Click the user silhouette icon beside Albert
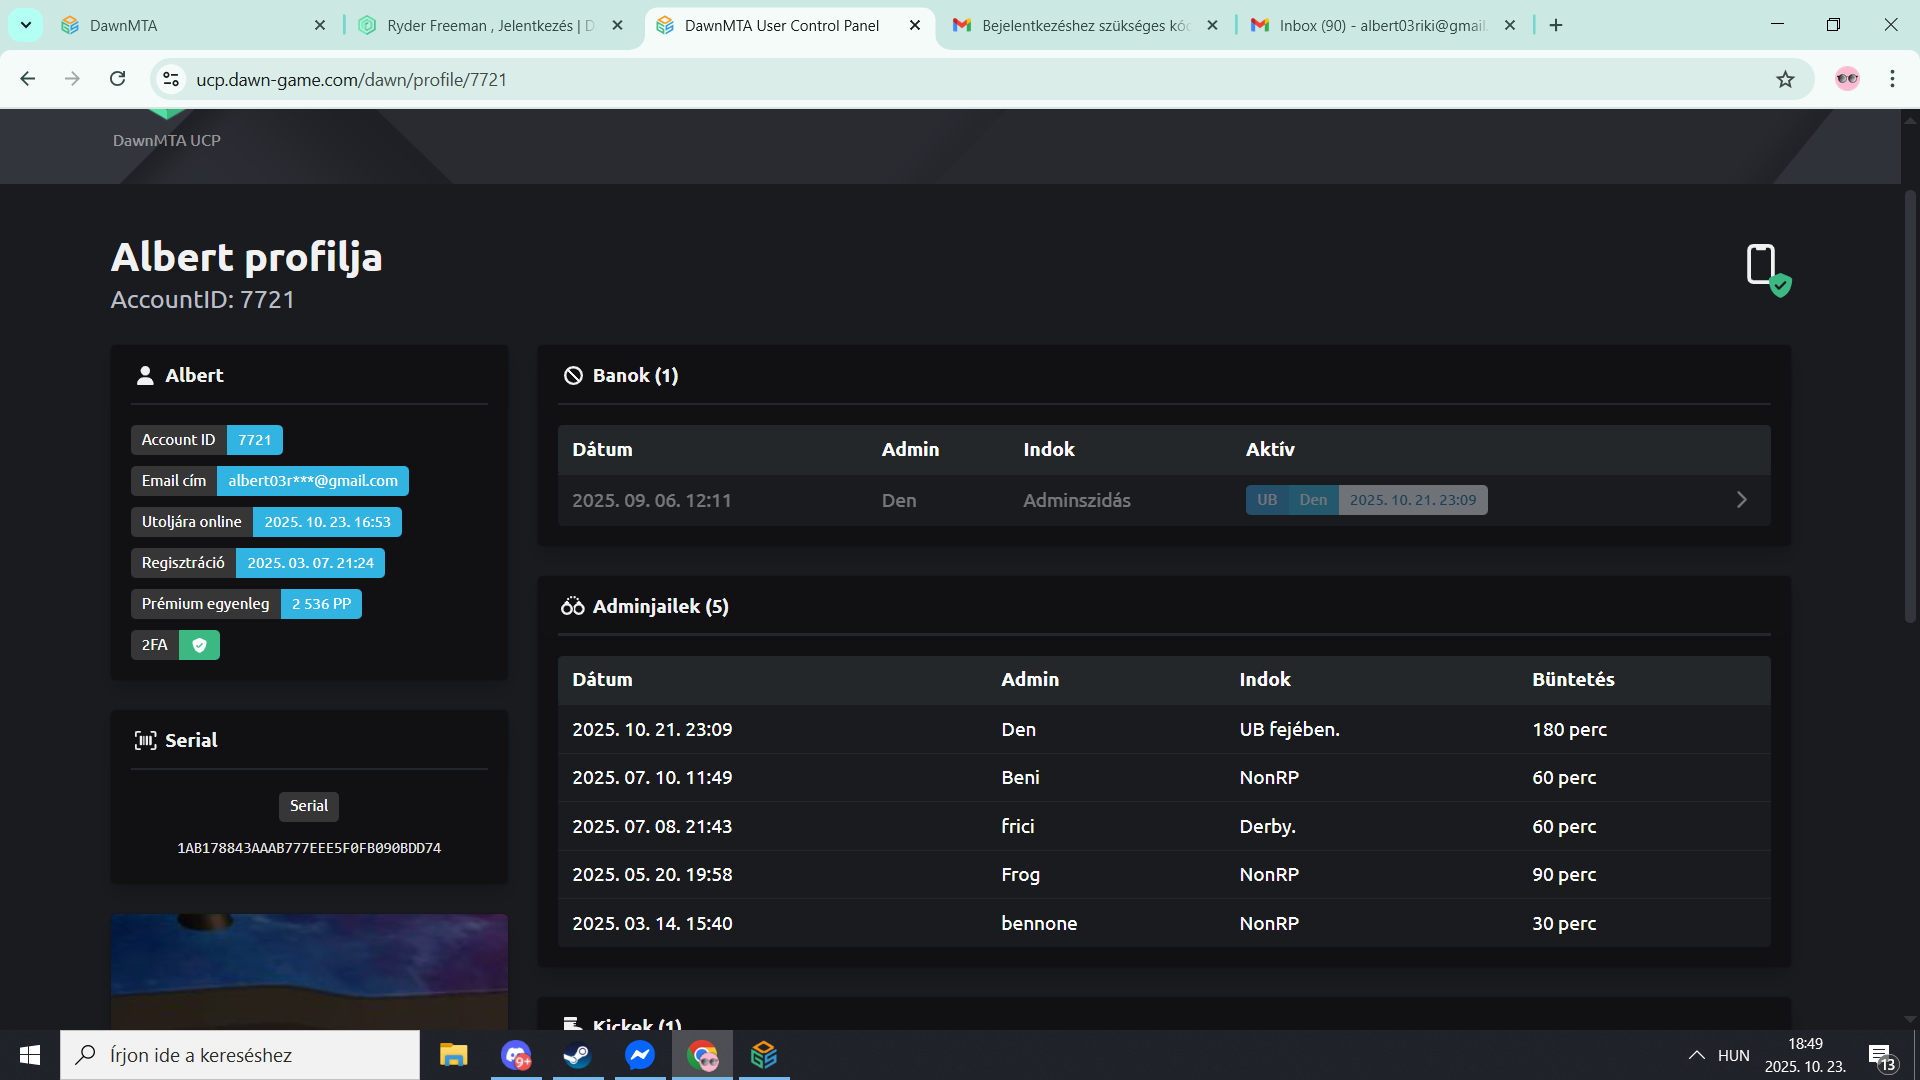The image size is (1920, 1080). [145, 376]
